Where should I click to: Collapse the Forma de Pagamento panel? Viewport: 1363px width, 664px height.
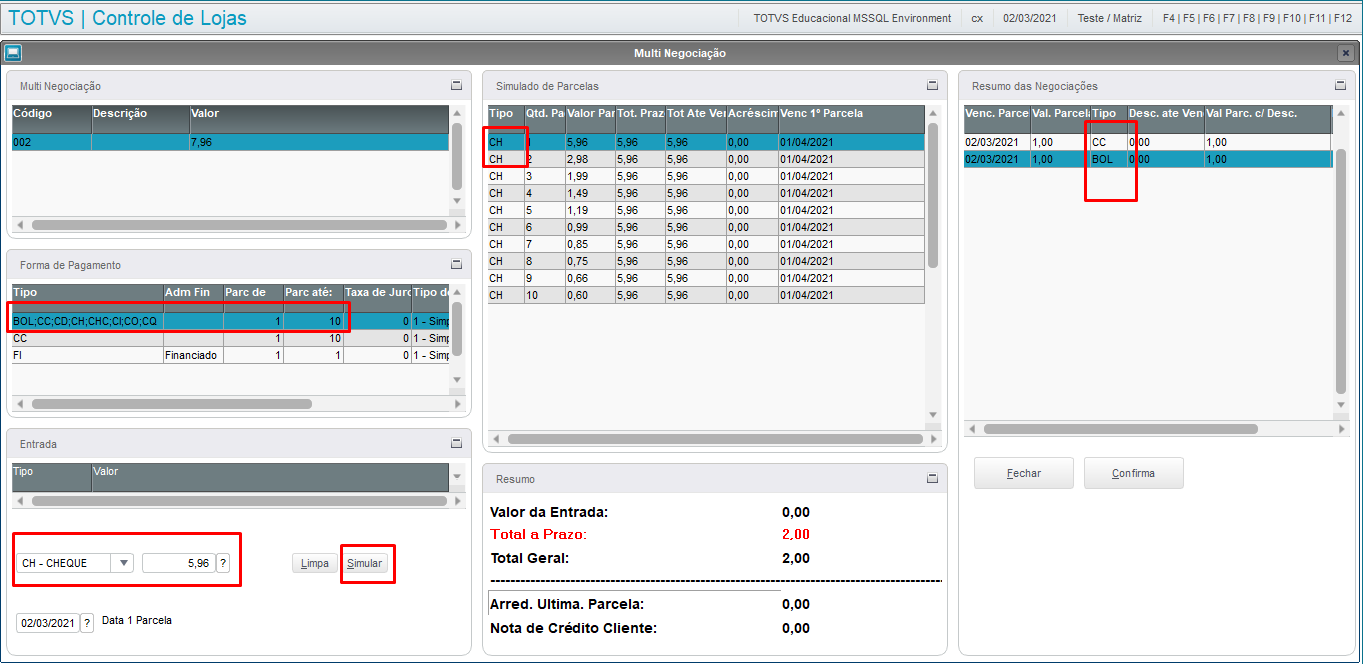[456, 265]
